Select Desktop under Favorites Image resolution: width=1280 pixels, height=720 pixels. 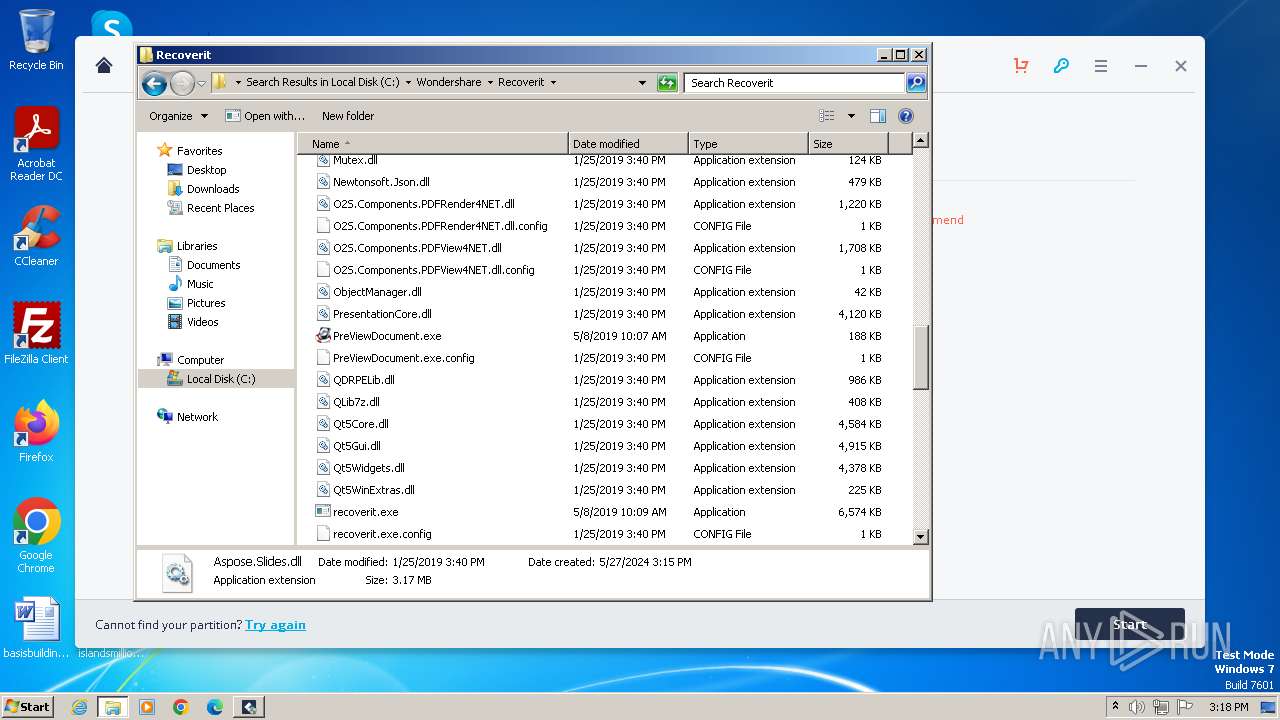point(206,170)
